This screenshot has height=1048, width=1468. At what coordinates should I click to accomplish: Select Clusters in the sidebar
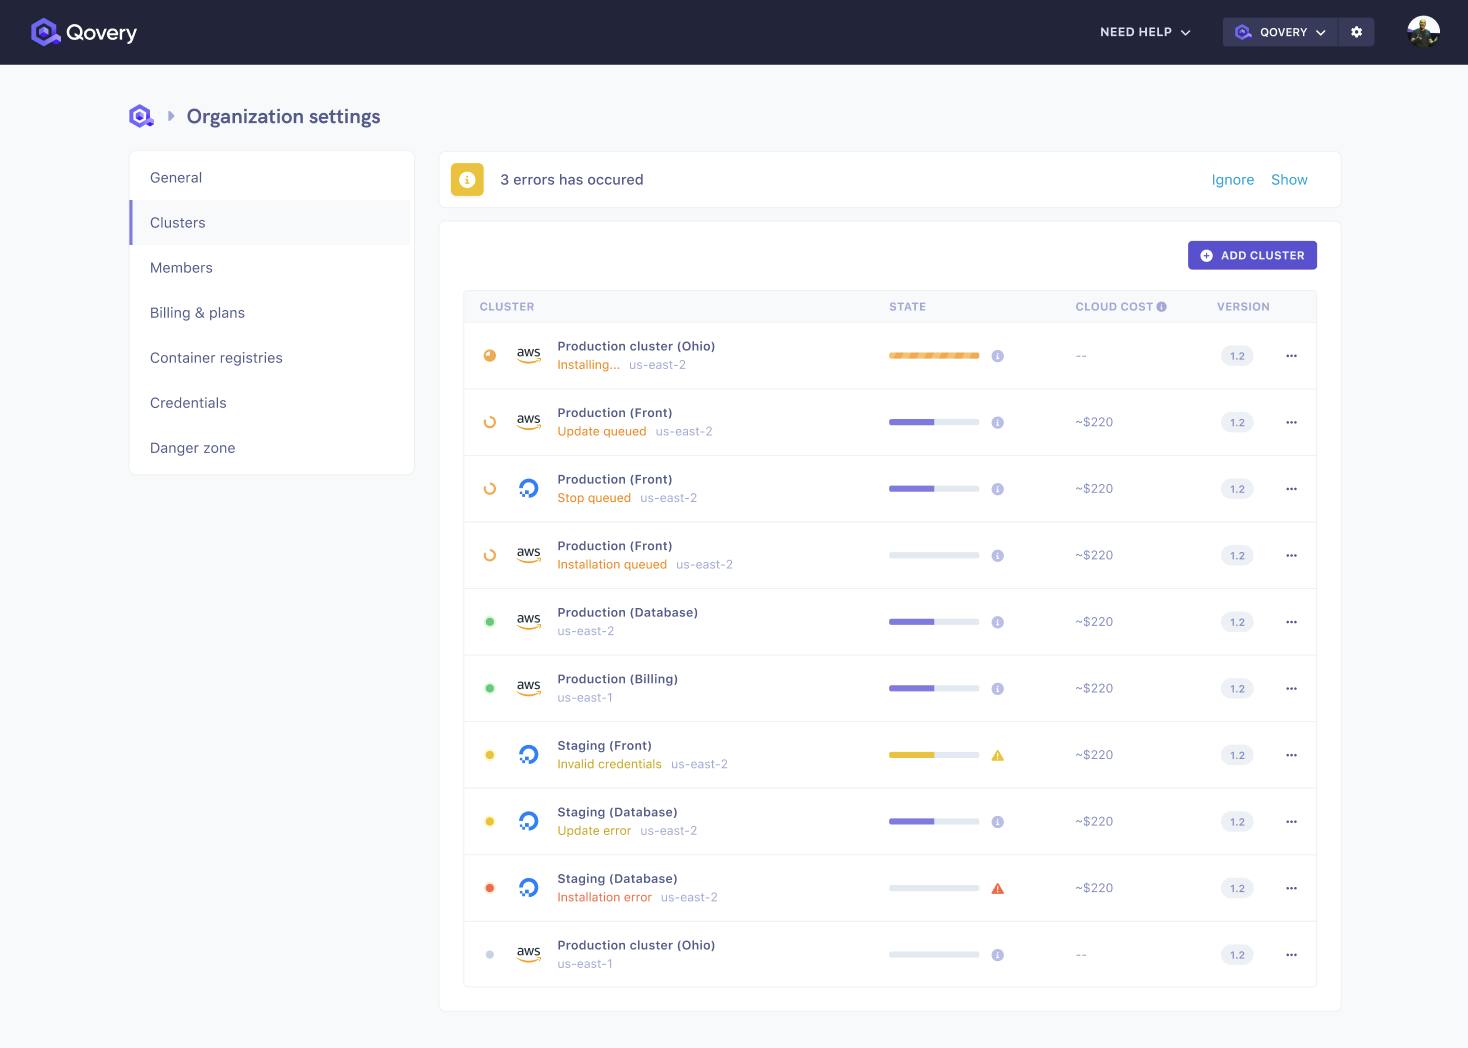click(x=270, y=223)
